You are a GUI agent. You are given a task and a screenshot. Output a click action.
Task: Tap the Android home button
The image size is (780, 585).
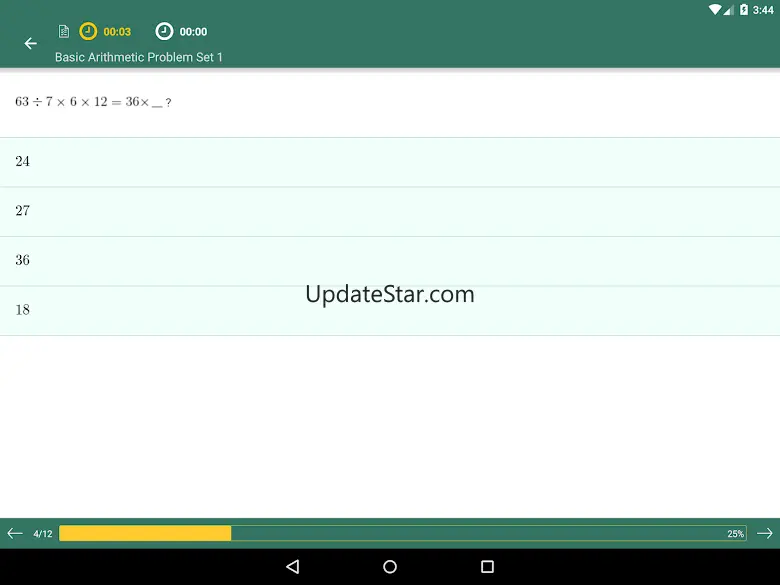click(390, 567)
